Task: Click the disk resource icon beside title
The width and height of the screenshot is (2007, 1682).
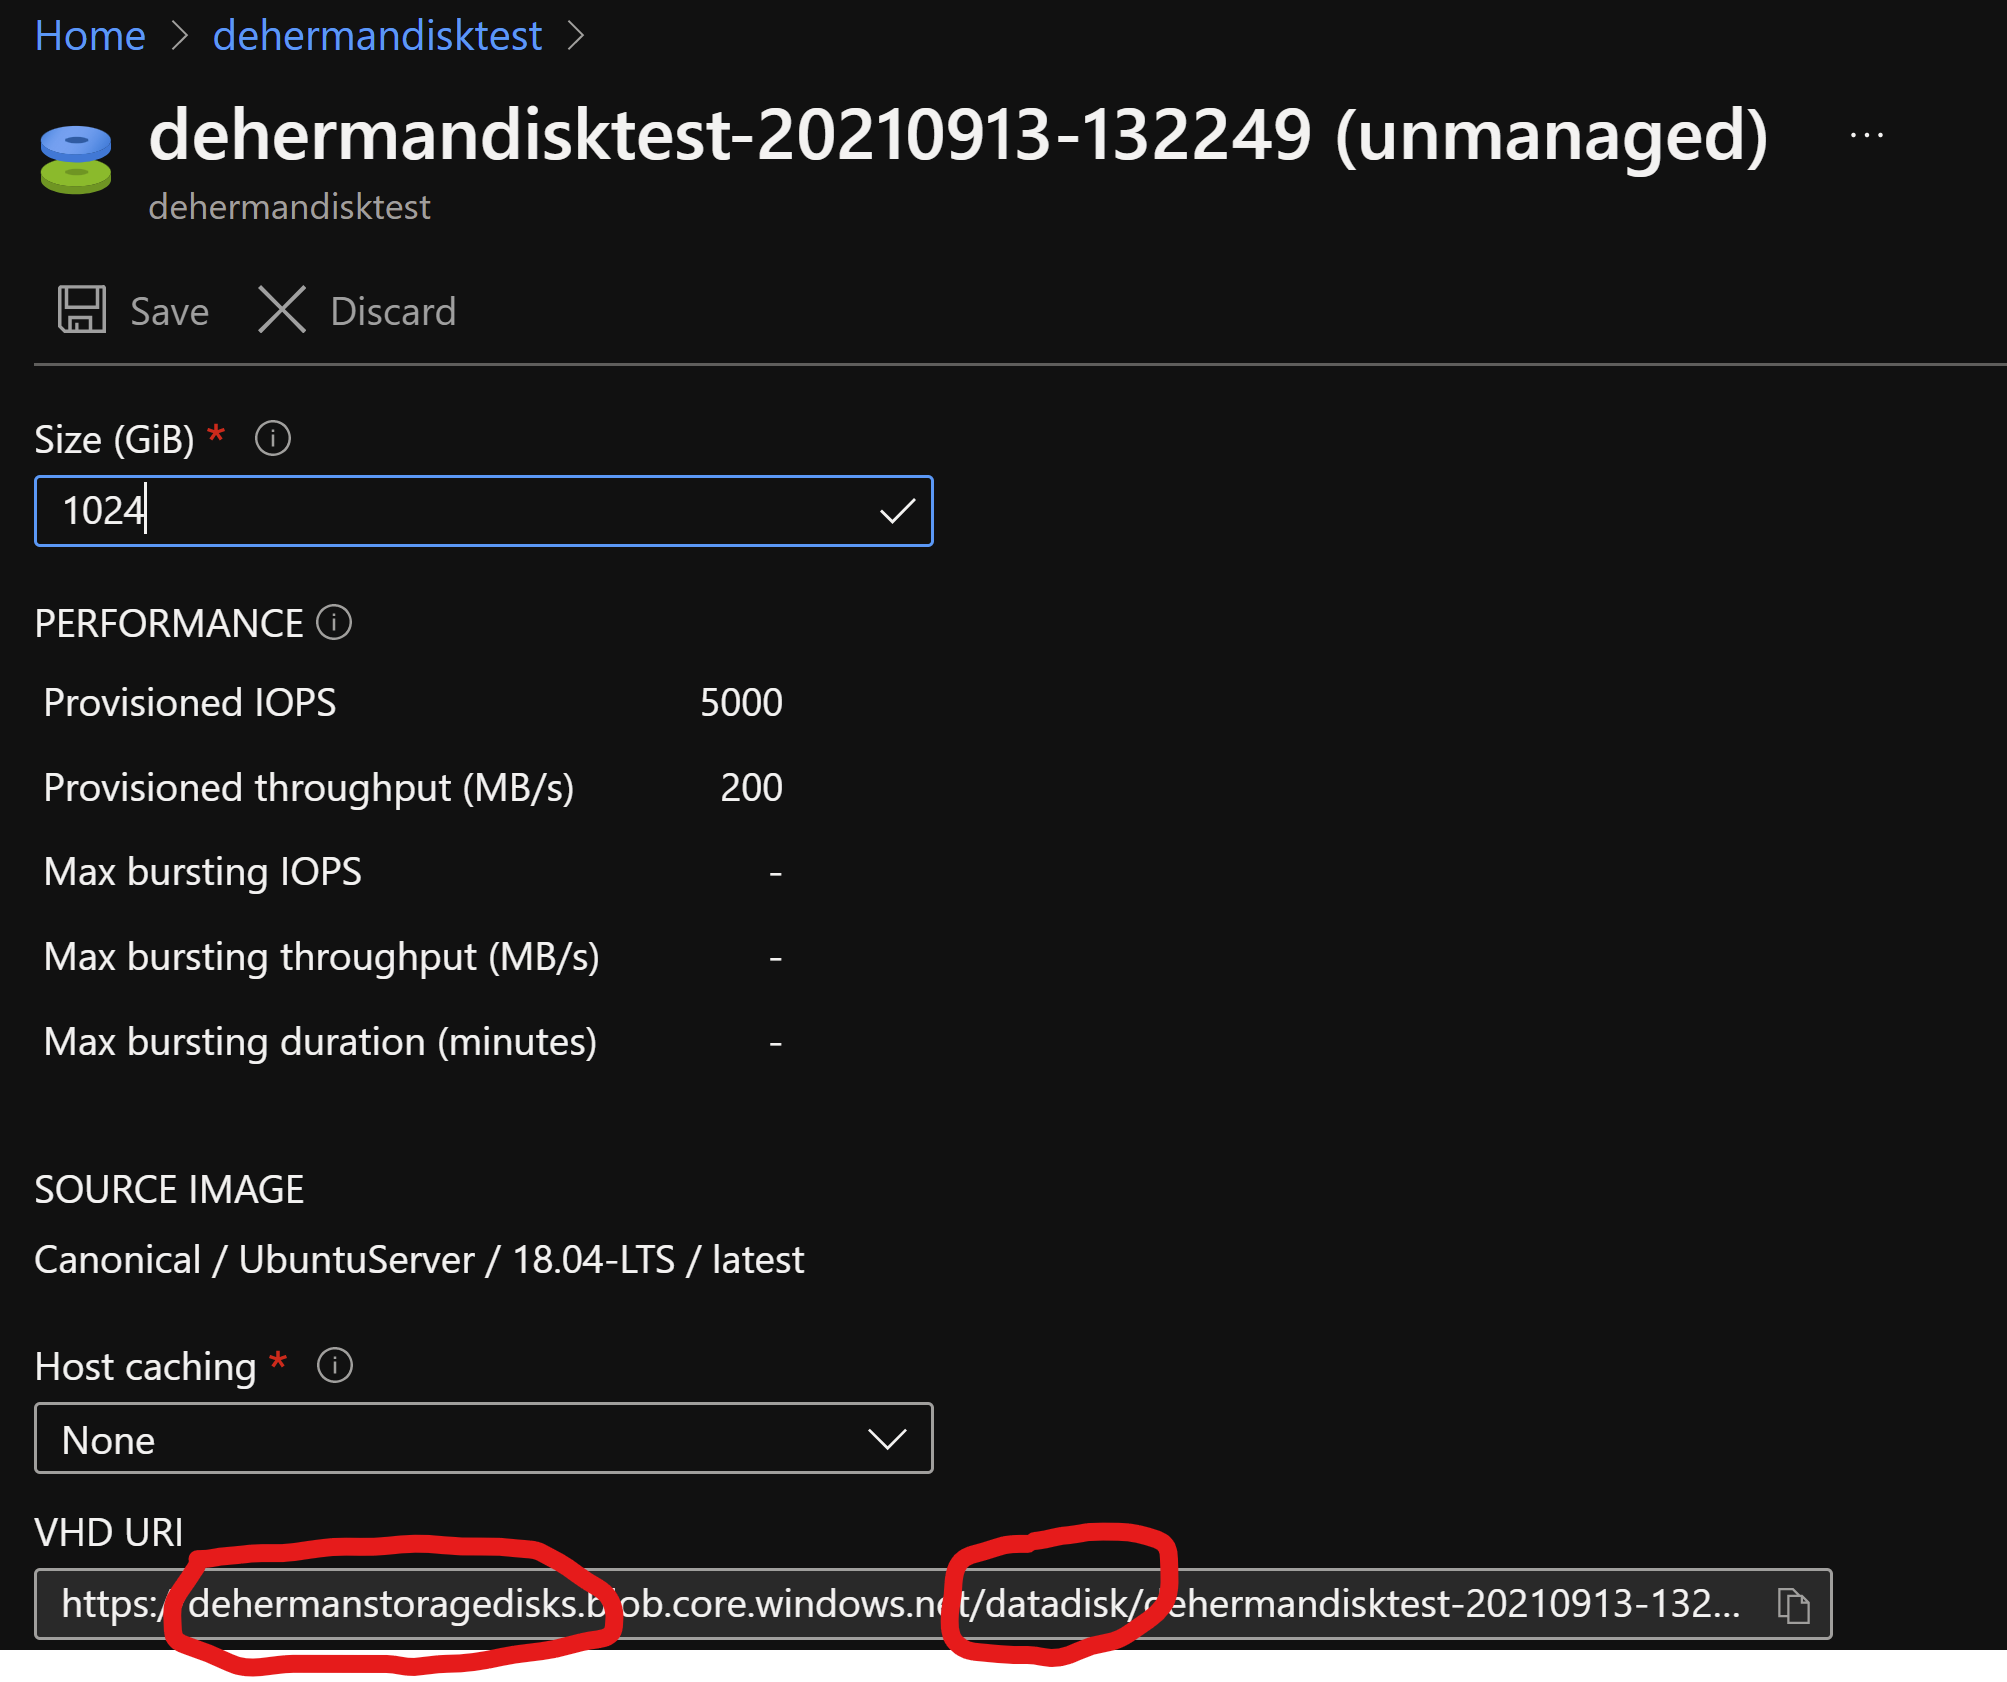Action: [76, 158]
